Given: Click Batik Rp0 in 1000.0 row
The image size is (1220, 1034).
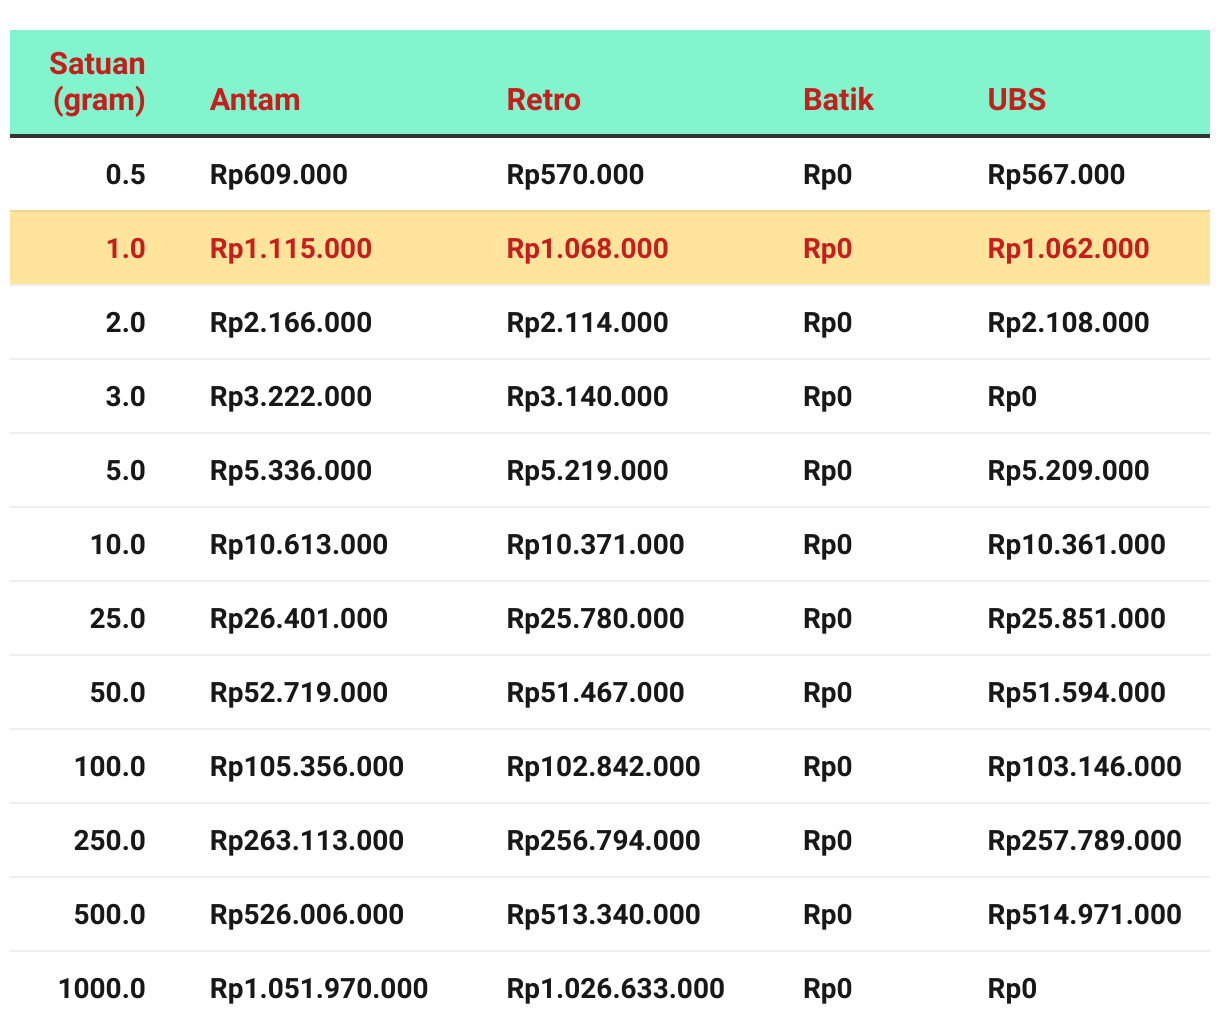Looking at the screenshot, I should point(827,989).
